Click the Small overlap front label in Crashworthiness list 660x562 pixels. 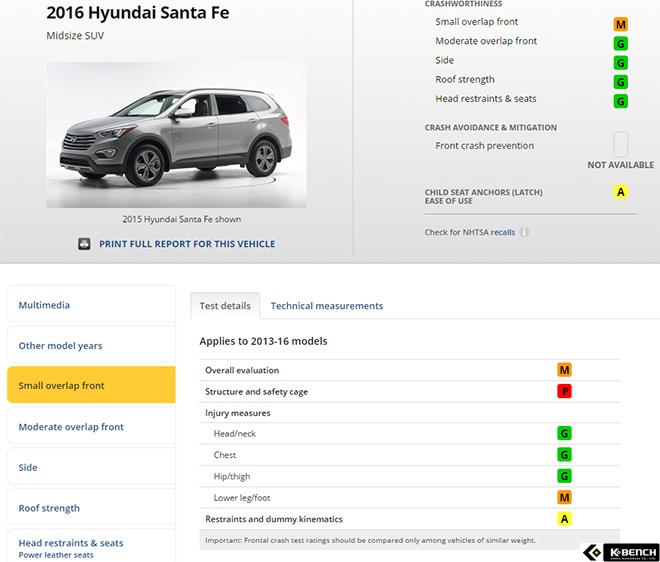tap(476, 22)
